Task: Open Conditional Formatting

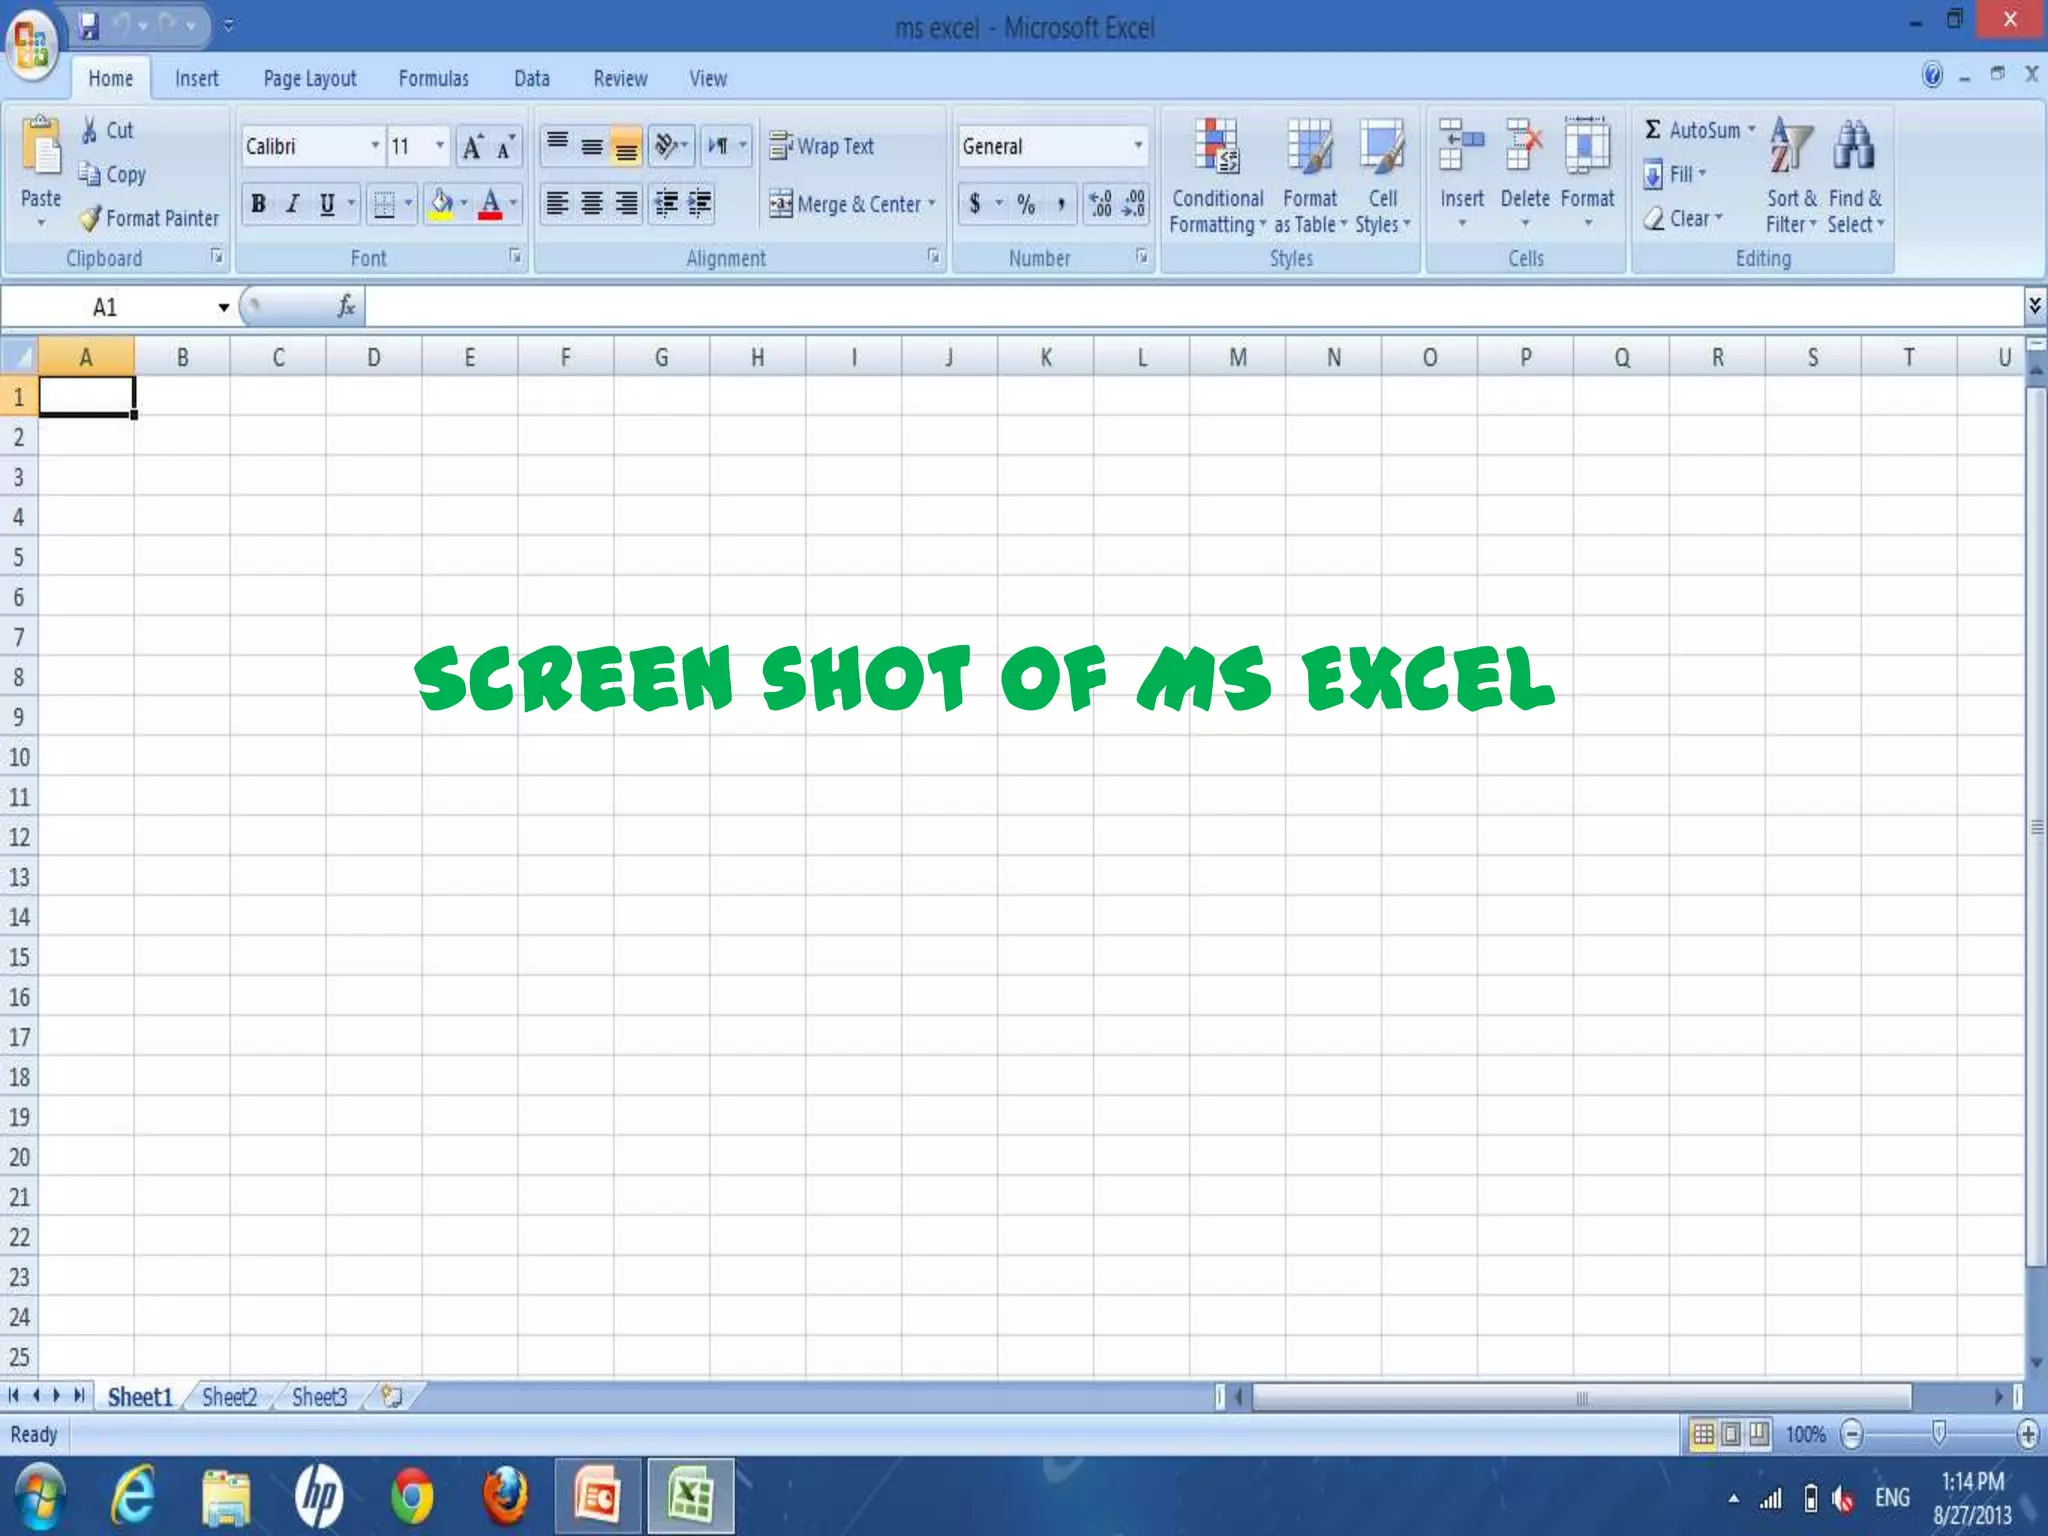Action: click(x=1217, y=176)
